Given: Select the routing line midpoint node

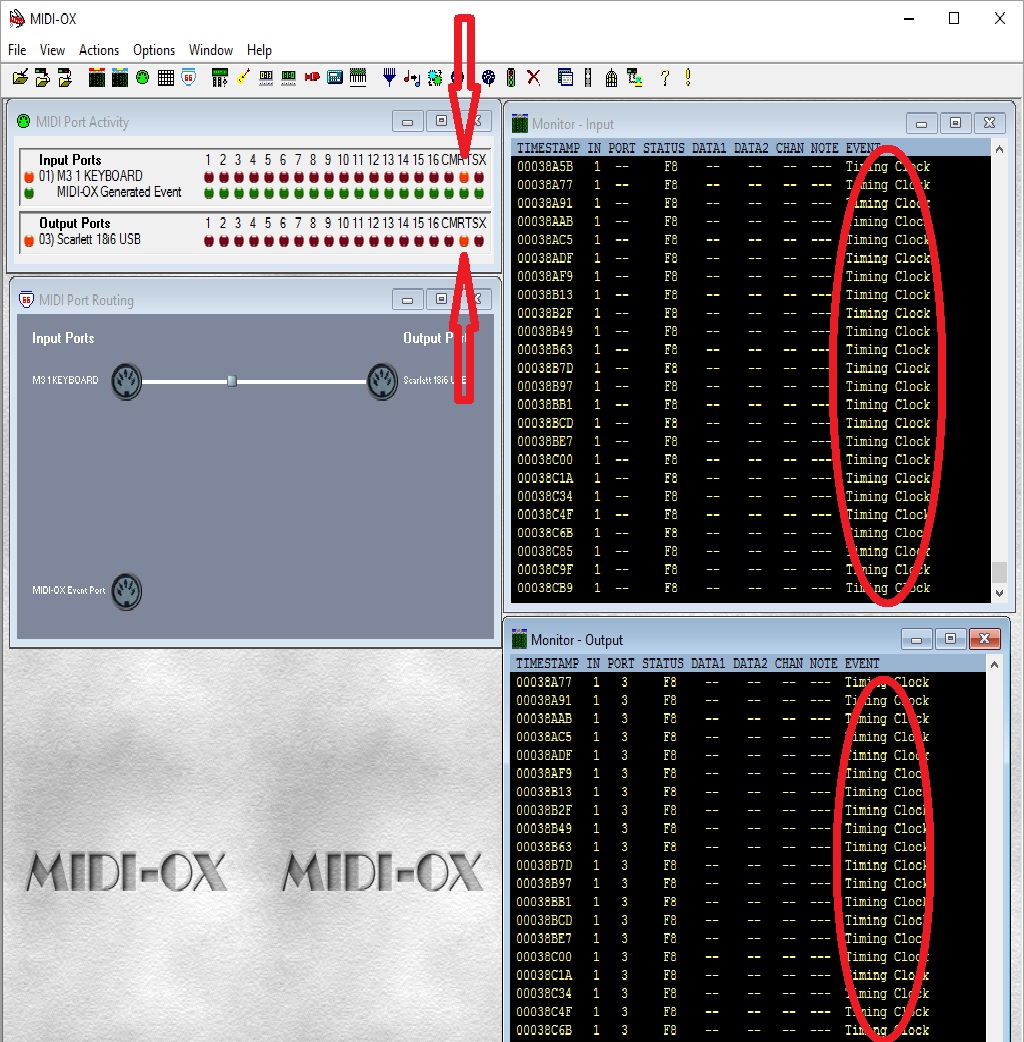Looking at the screenshot, I should [232, 381].
